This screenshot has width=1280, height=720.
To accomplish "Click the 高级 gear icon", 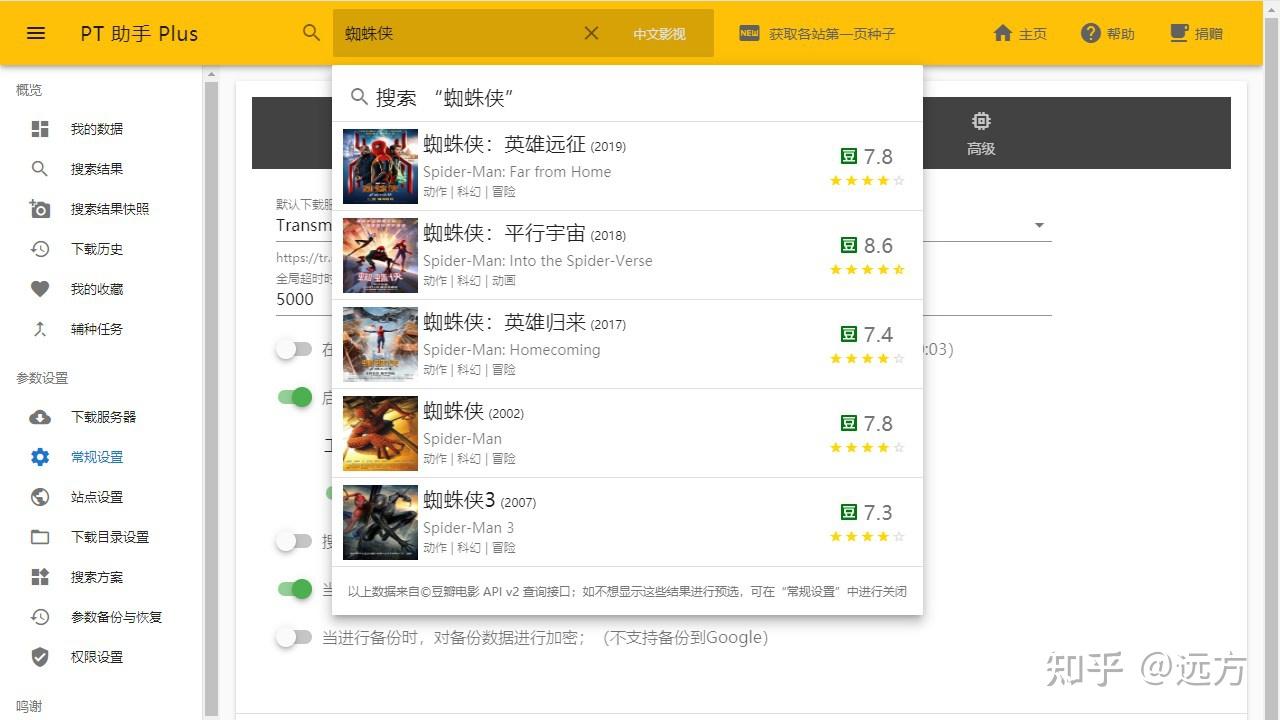I will [981, 121].
